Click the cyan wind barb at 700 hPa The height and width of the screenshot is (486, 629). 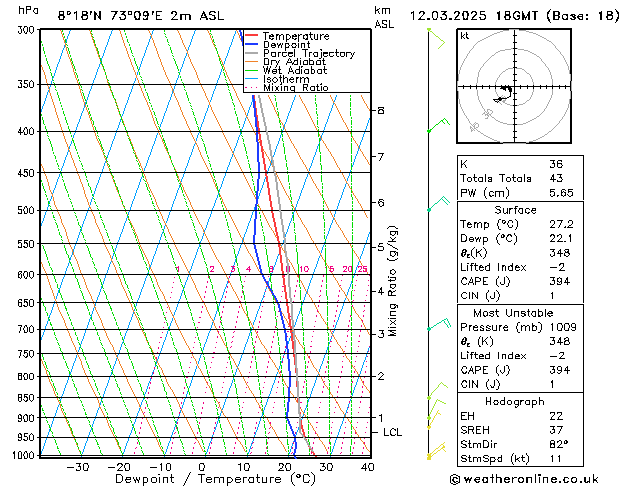(436, 325)
